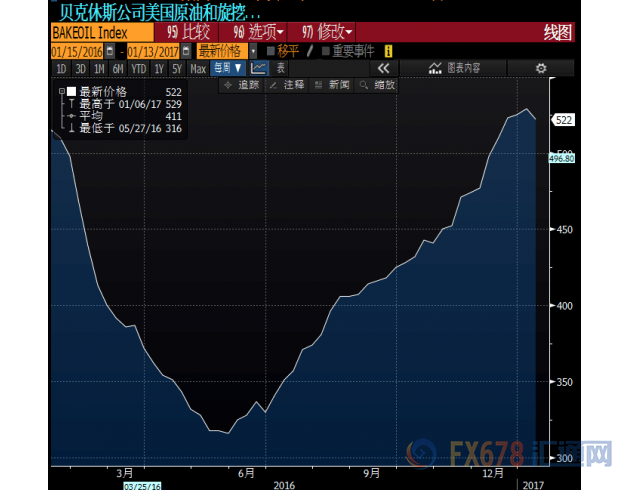The height and width of the screenshot is (490, 630).
Task: Open settings with the gear icon
Action: point(541,68)
